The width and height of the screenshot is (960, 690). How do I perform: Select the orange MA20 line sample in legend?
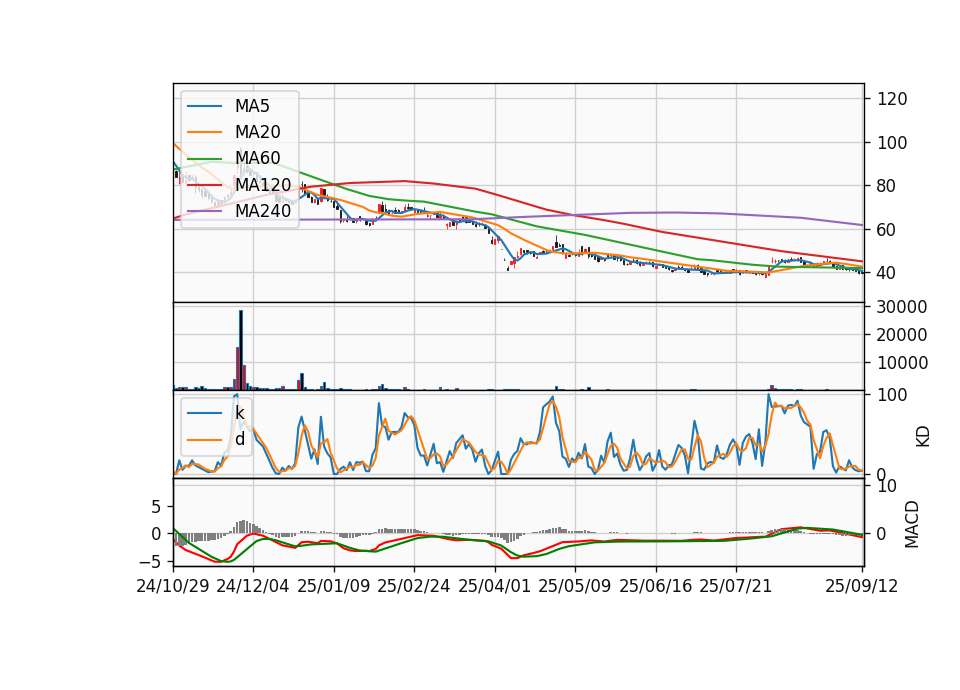204,132
